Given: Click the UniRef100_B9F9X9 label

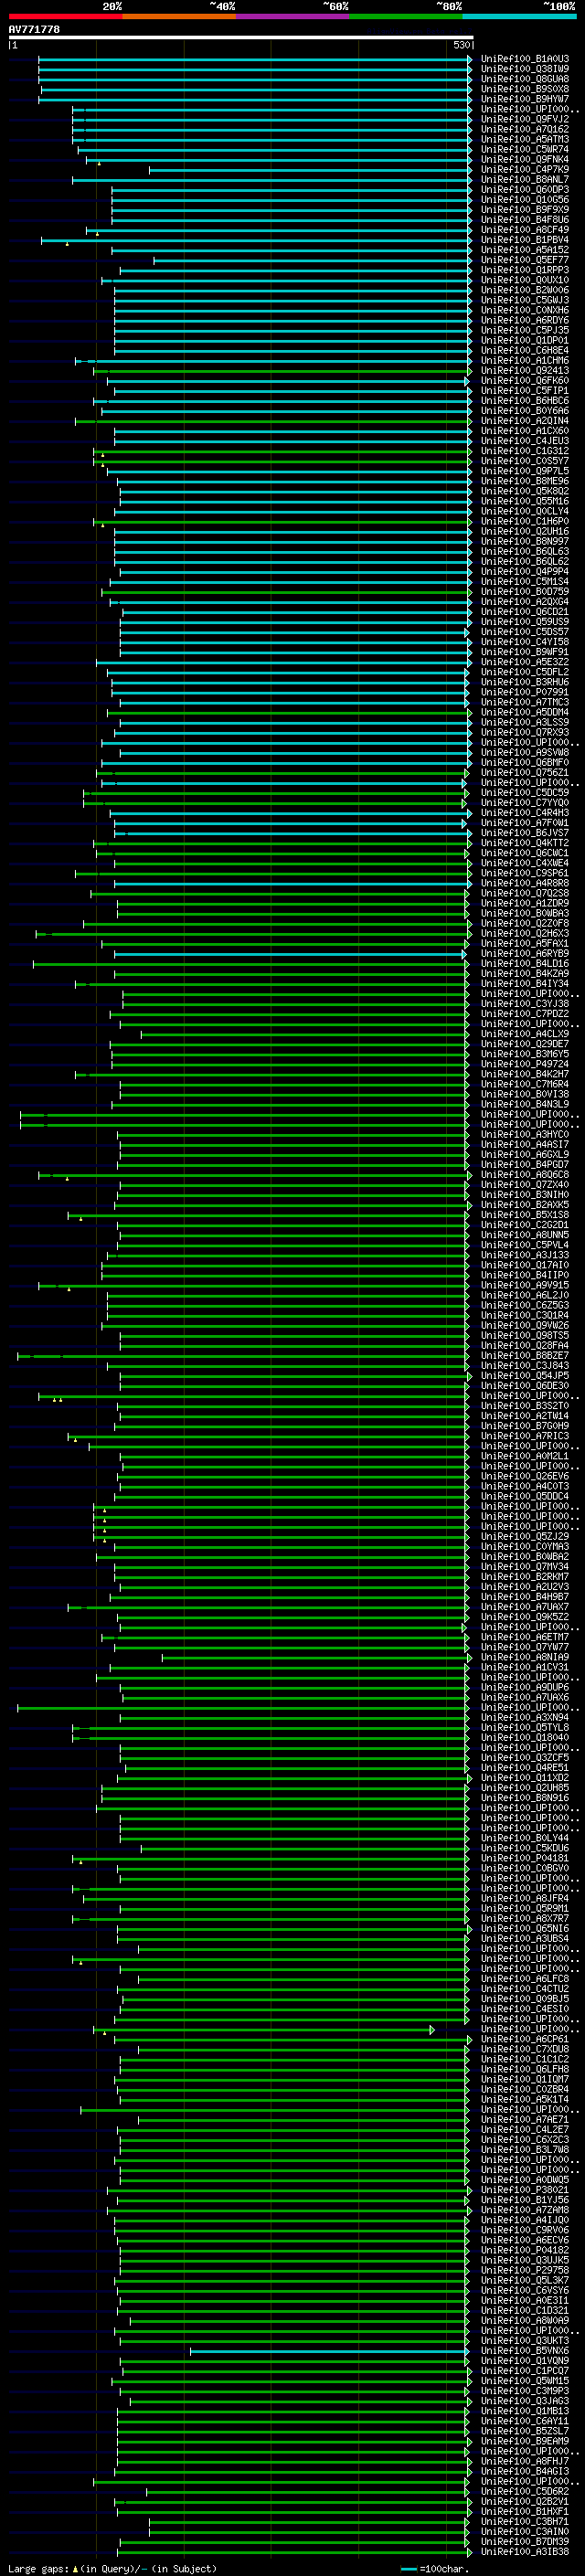Looking at the screenshot, I should 525,210.
